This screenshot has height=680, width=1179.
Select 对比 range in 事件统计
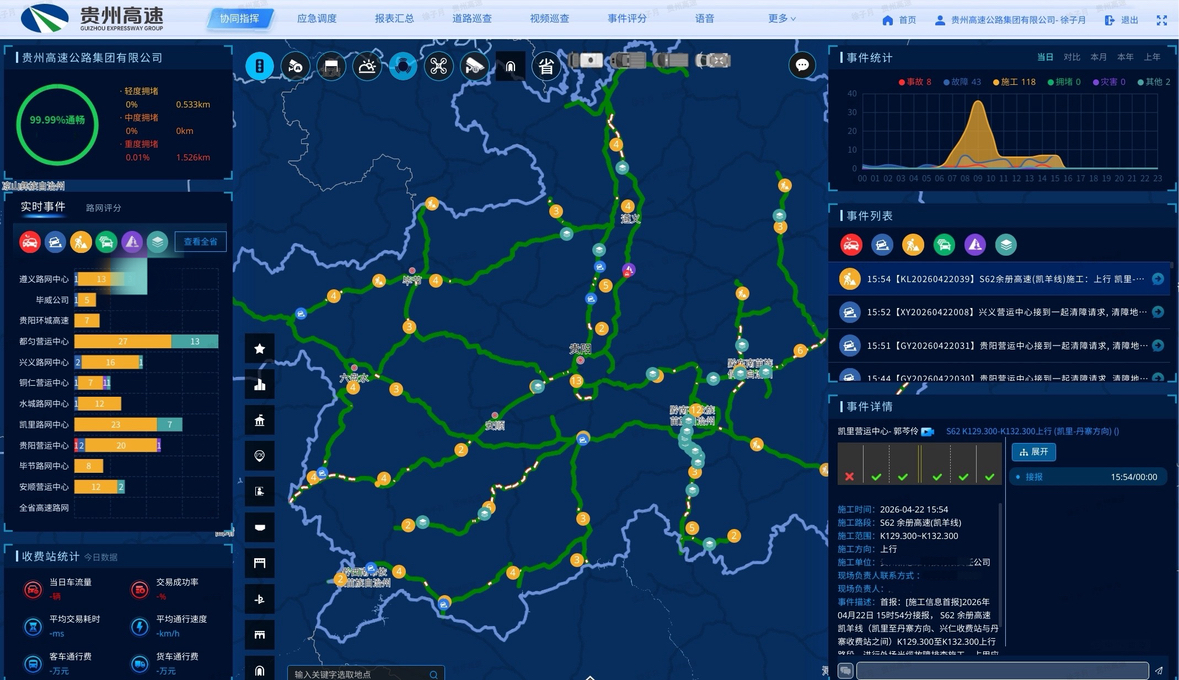pos(1071,57)
